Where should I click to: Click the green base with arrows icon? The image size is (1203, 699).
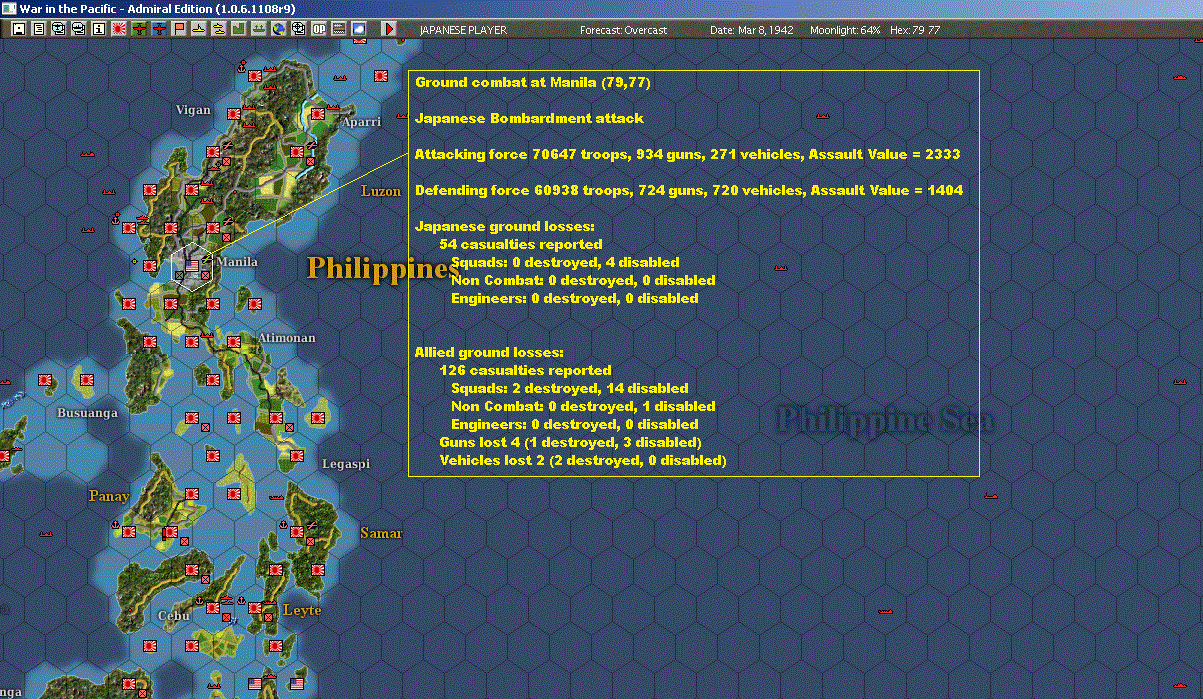click(x=259, y=29)
